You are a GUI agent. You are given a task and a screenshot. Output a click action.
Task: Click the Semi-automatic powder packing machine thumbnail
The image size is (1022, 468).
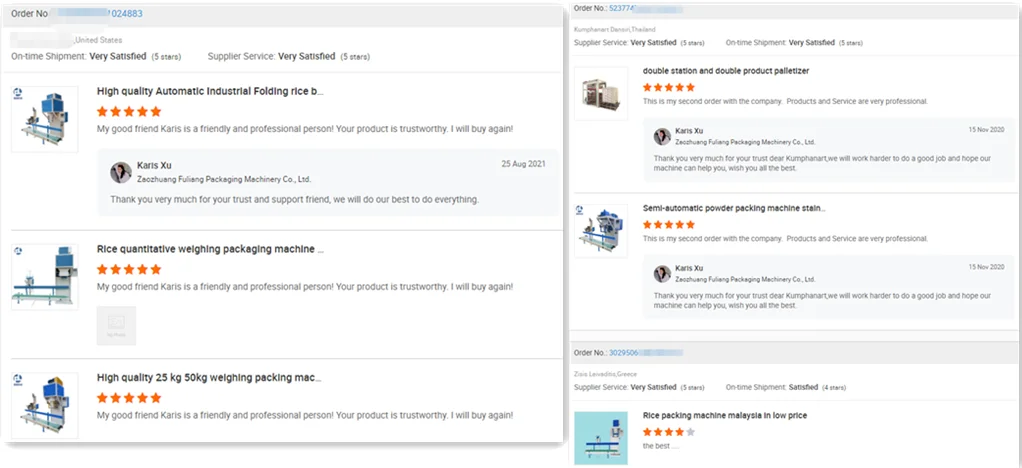click(x=601, y=231)
